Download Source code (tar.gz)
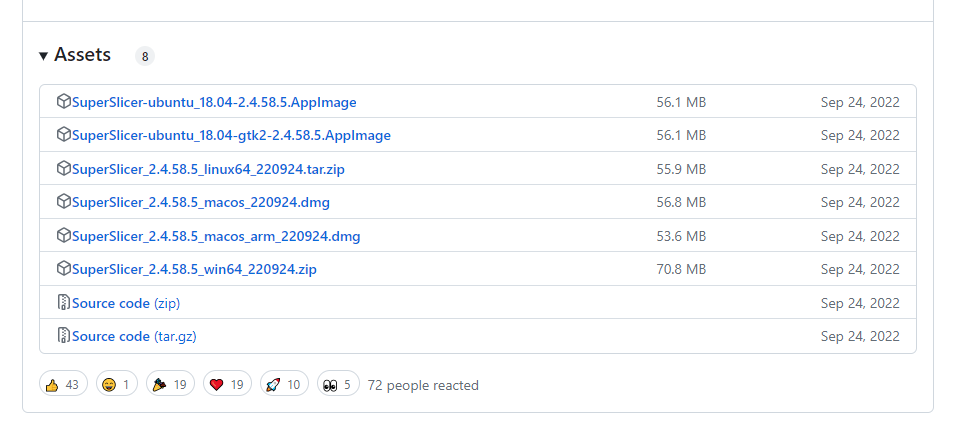 pyautogui.click(x=134, y=336)
